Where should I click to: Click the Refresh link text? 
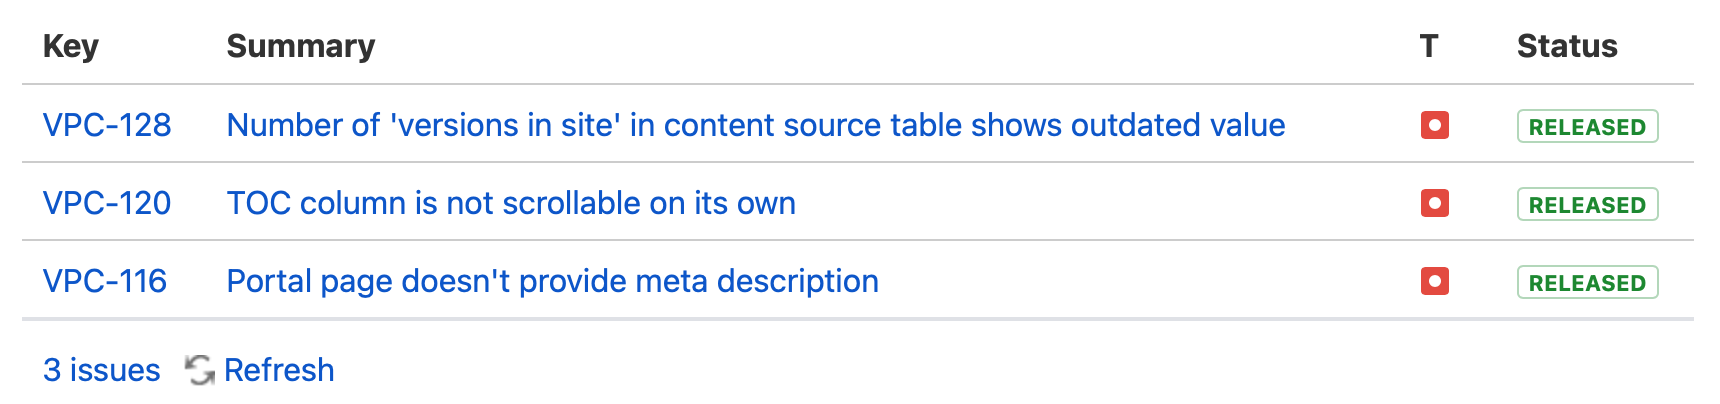point(279,370)
